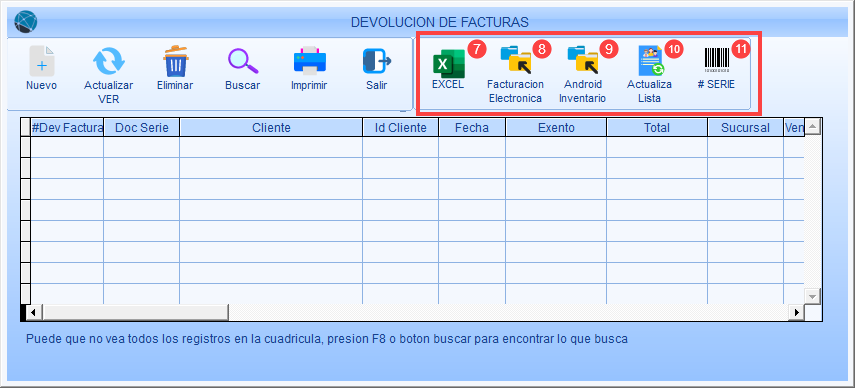Click the first empty Cliente cell
The width and height of the screenshot is (855, 388).
click(x=271, y=147)
